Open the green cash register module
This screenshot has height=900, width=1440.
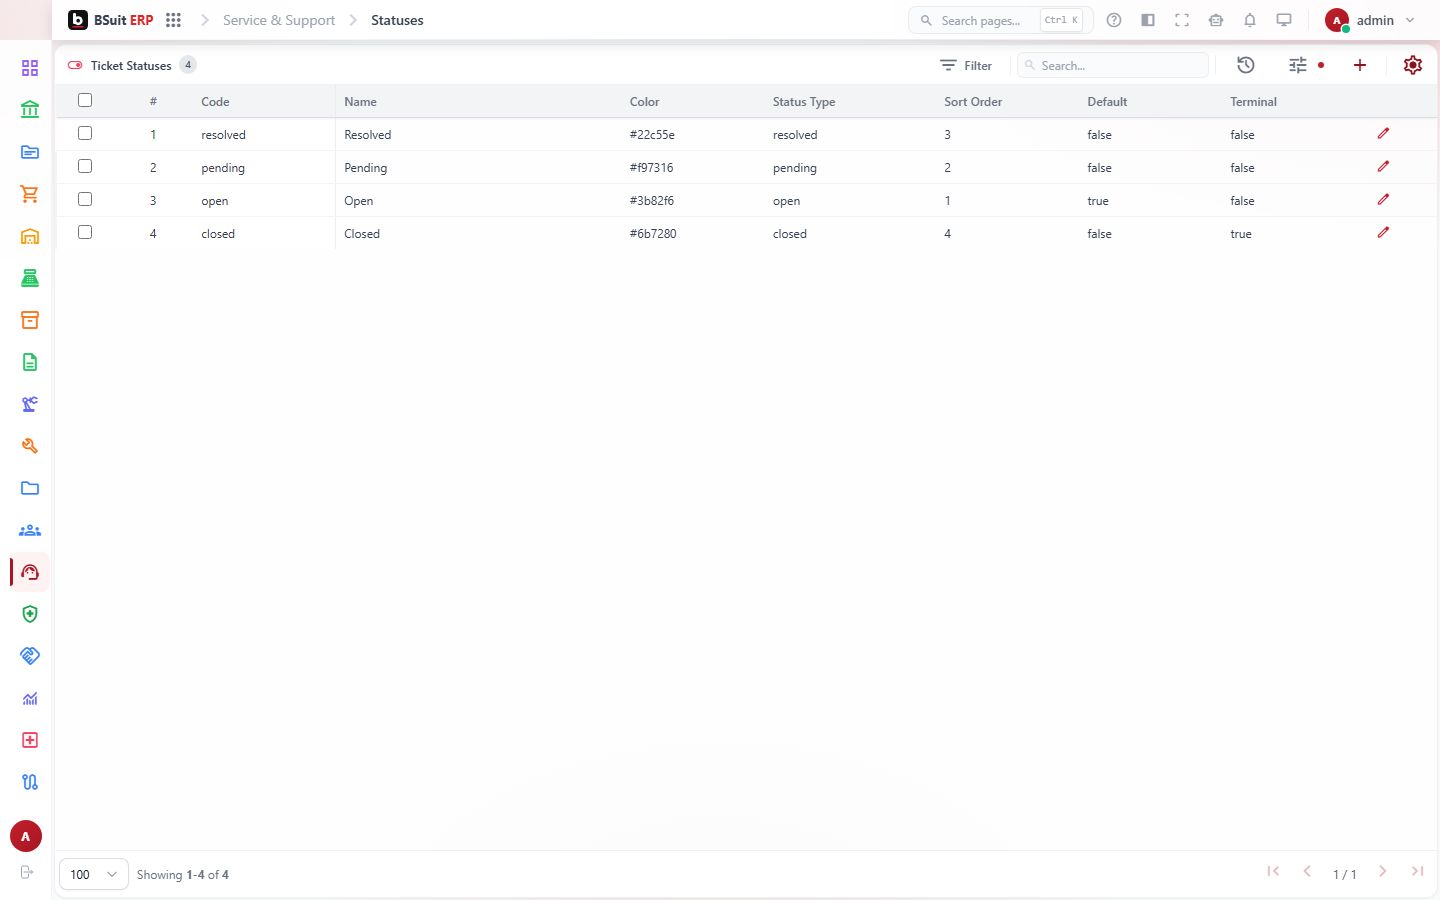30,278
